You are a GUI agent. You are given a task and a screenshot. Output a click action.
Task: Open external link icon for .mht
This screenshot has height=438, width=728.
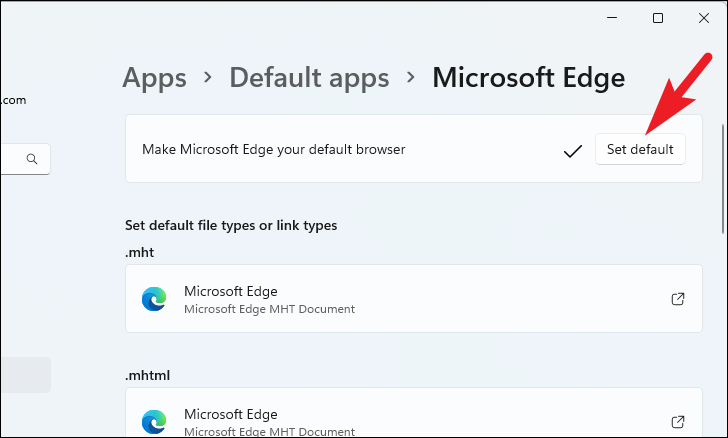[677, 299]
